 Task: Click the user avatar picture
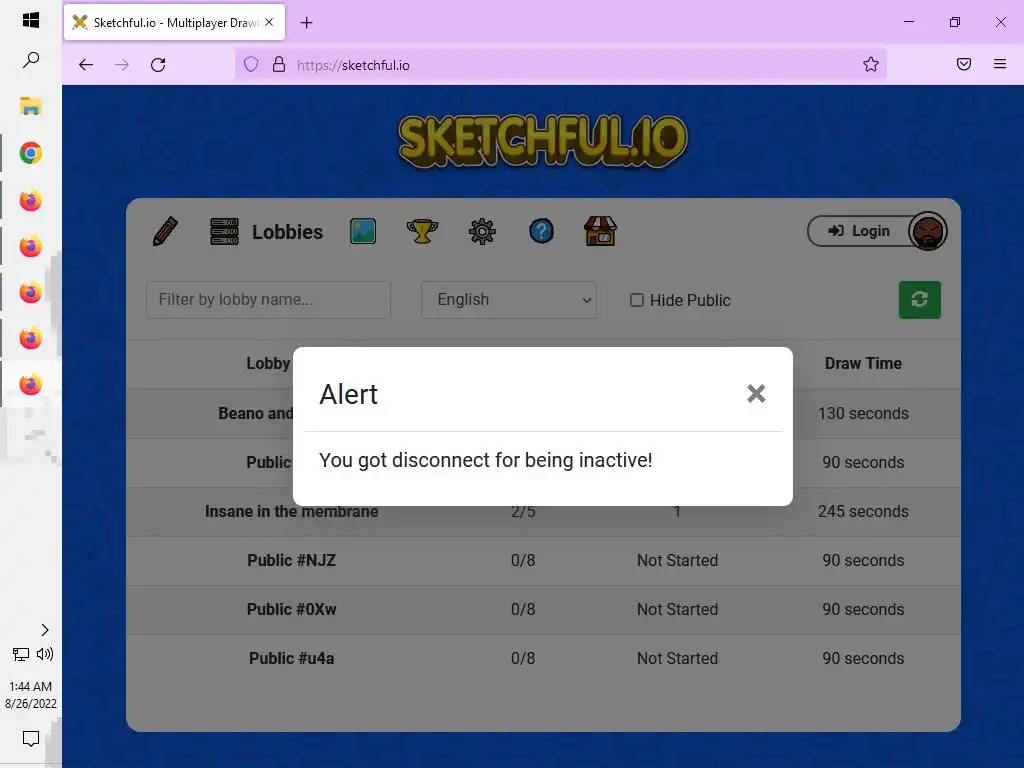coord(927,231)
